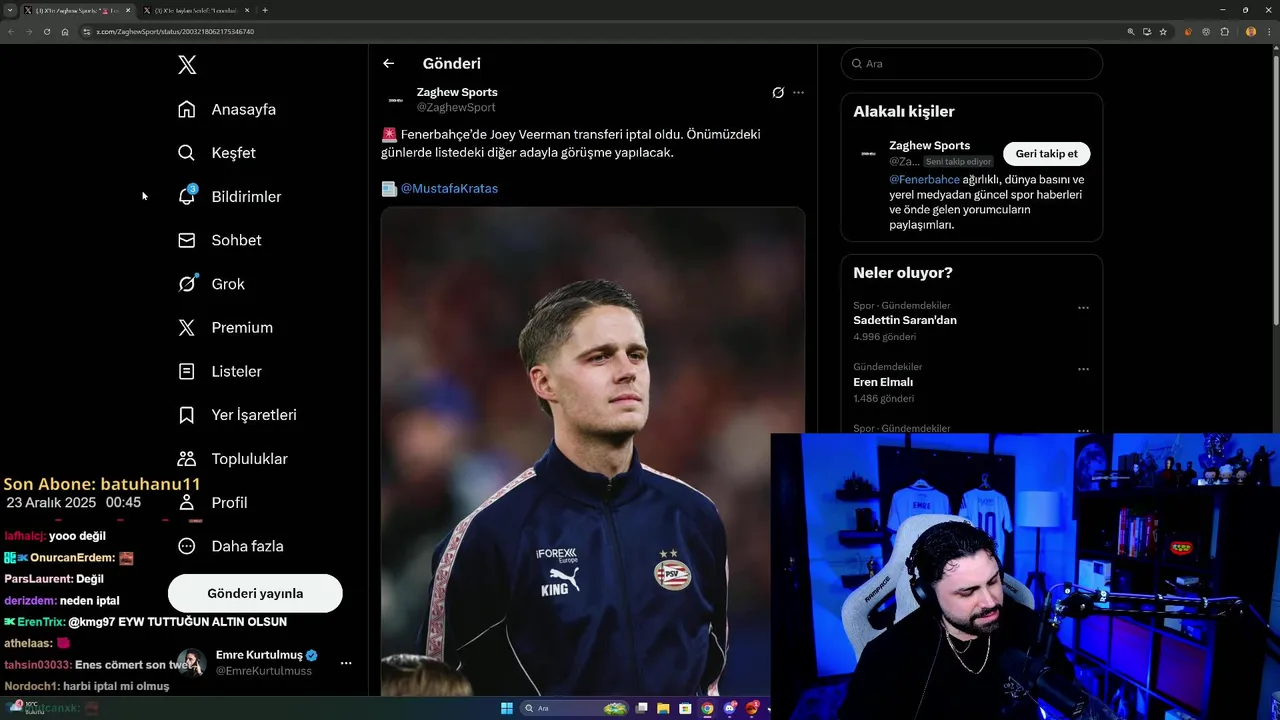Open Discord from the taskbar
Image resolution: width=1280 pixels, height=720 pixels.
[x=731, y=708]
